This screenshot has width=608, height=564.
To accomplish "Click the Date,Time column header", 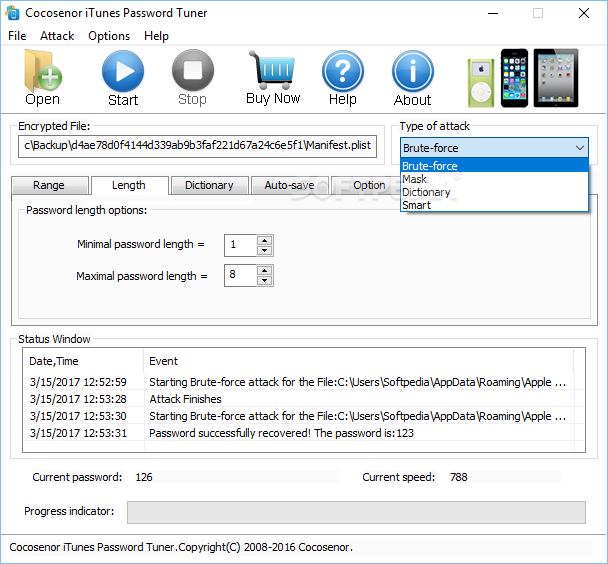I will tap(83, 361).
